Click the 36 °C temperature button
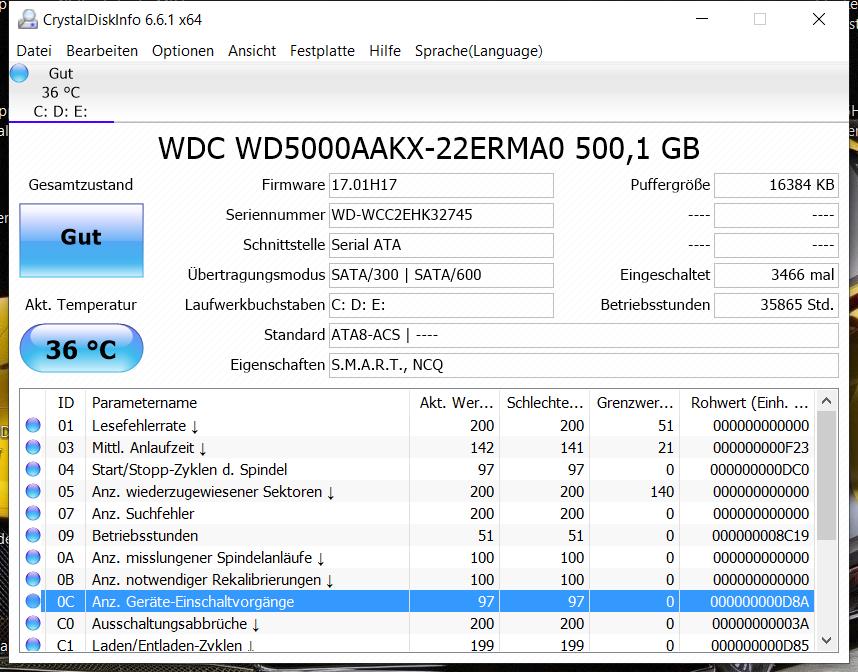 [82, 348]
